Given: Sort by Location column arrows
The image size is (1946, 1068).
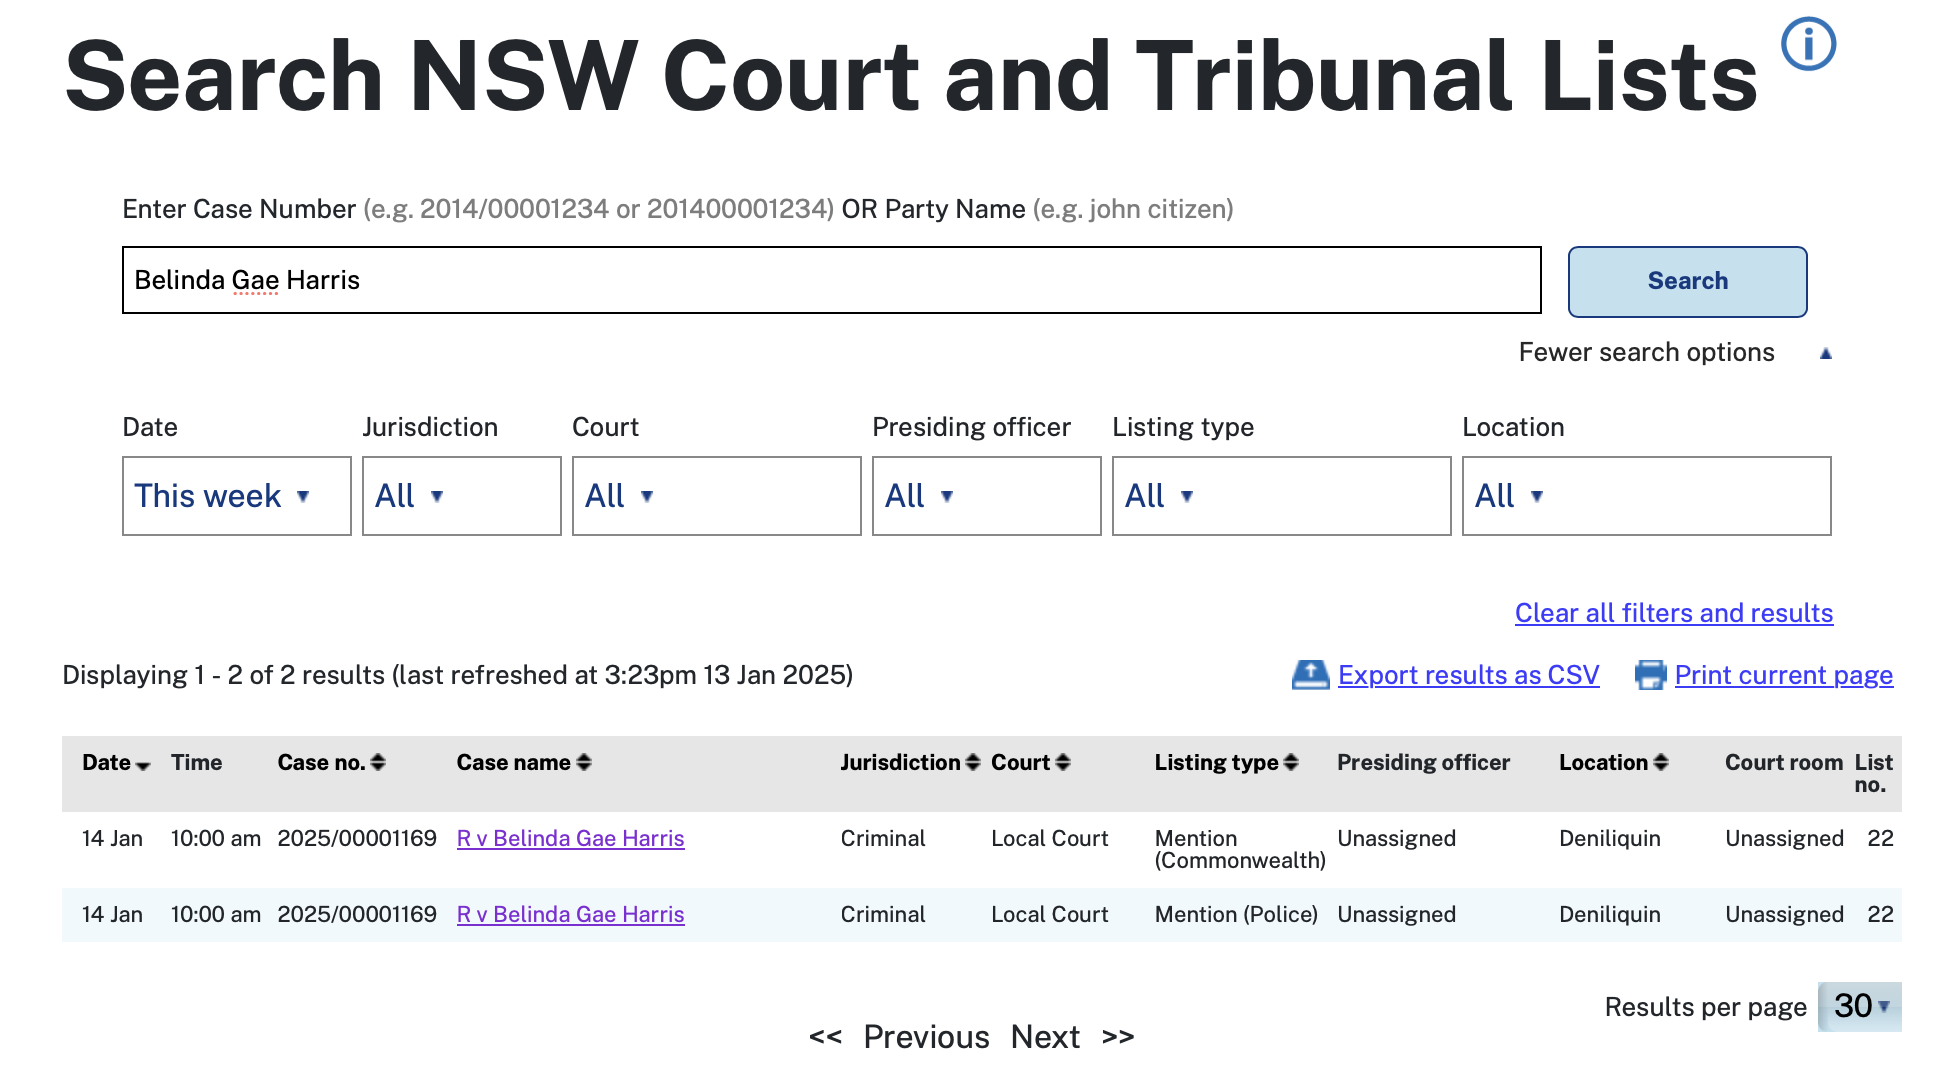Looking at the screenshot, I should (x=1661, y=763).
